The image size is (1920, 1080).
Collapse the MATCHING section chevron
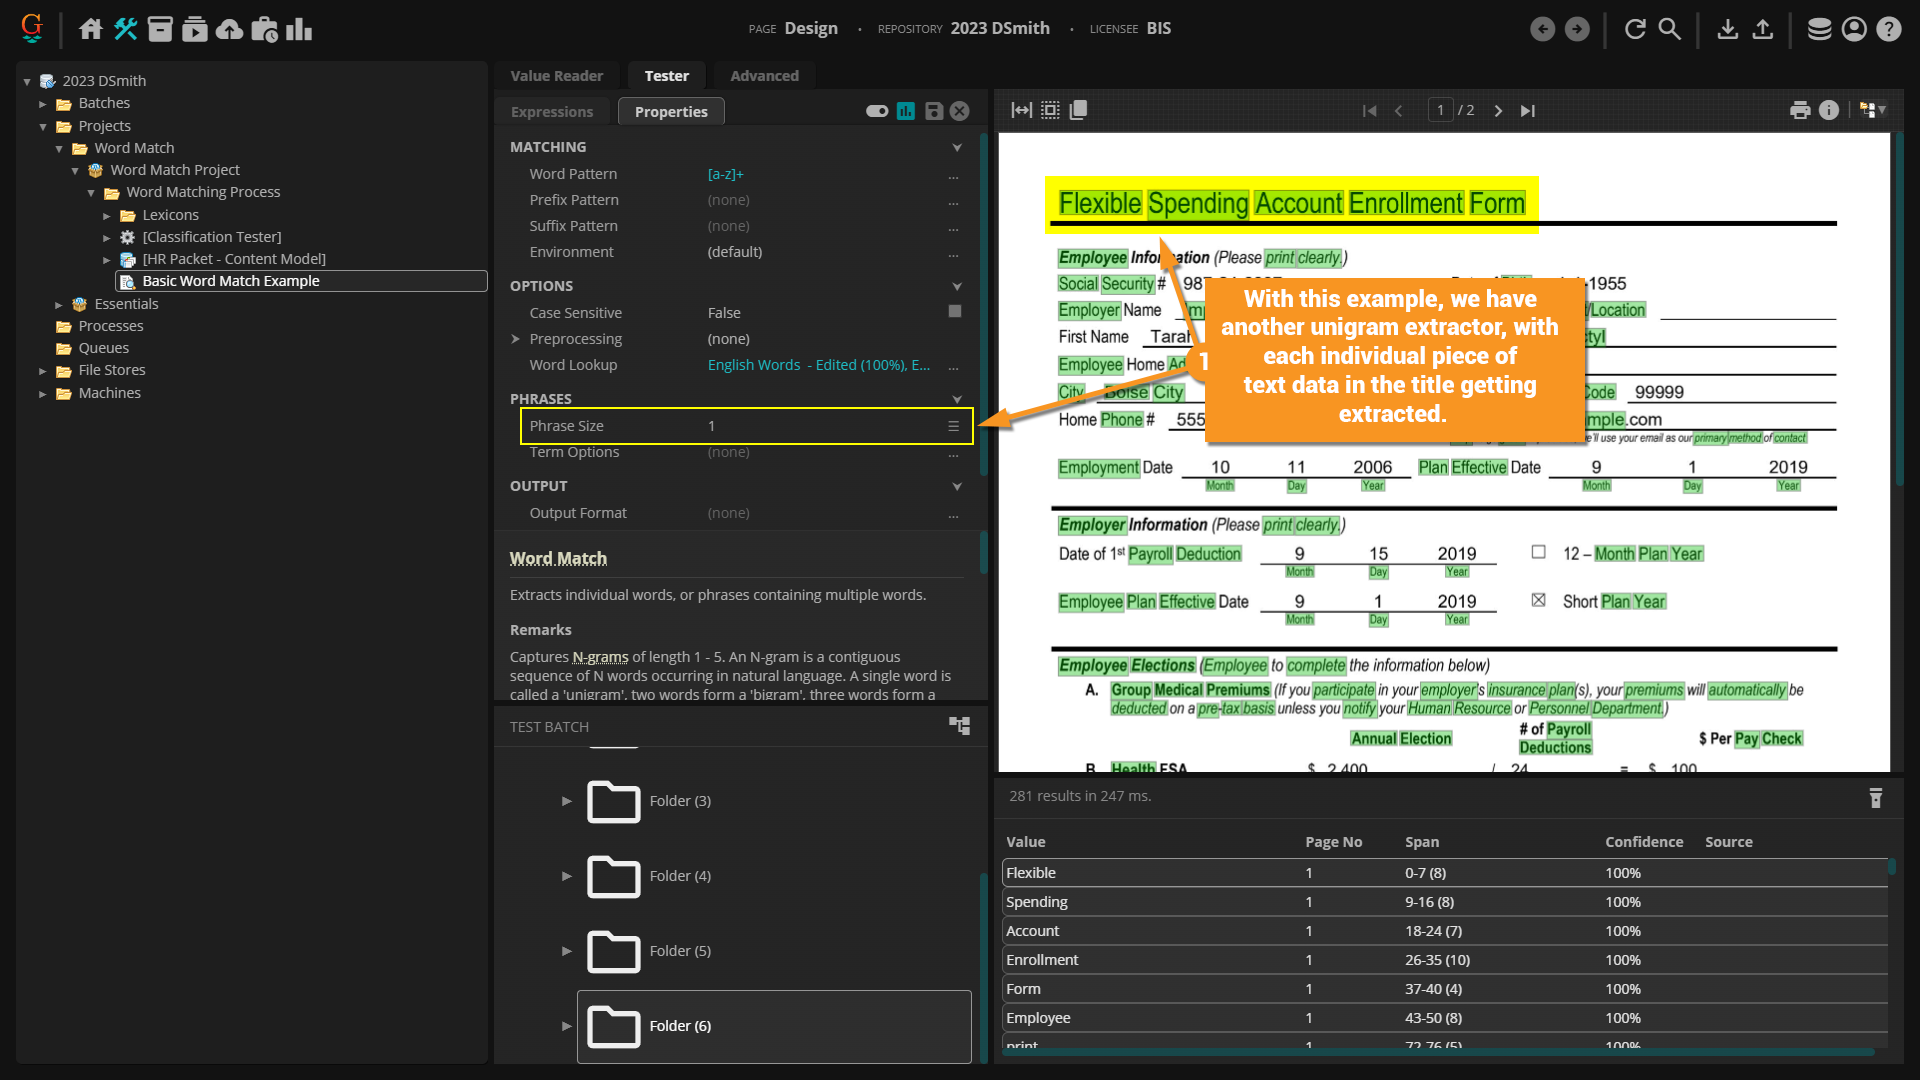coord(957,147)
